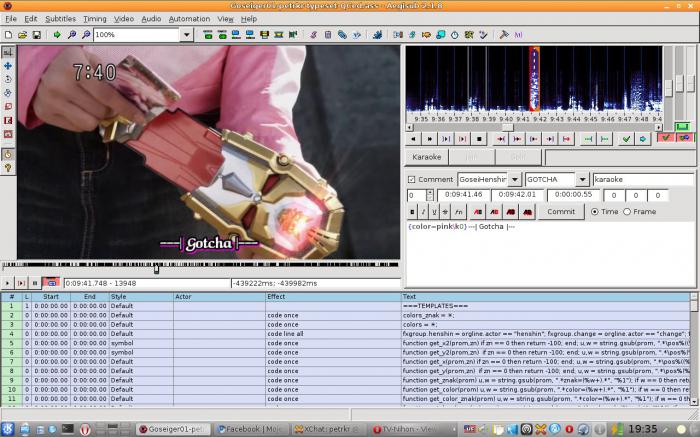
Task: Open the File menu
Action: pos(11,19)
